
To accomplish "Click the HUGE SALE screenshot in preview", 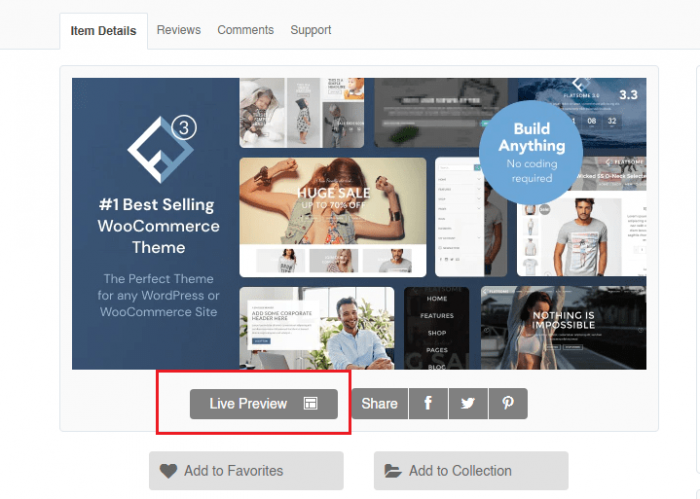I will click(333, 217).
